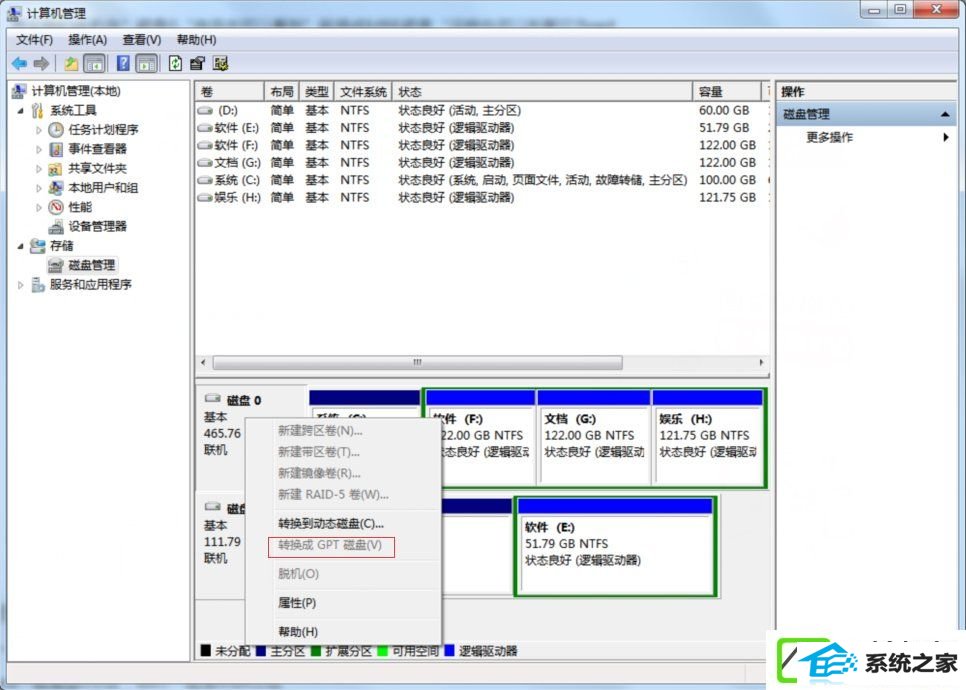This screenshot has height=690, width=966.
Task: Select 磁盘管理 tree node
Action: [91, 265]
